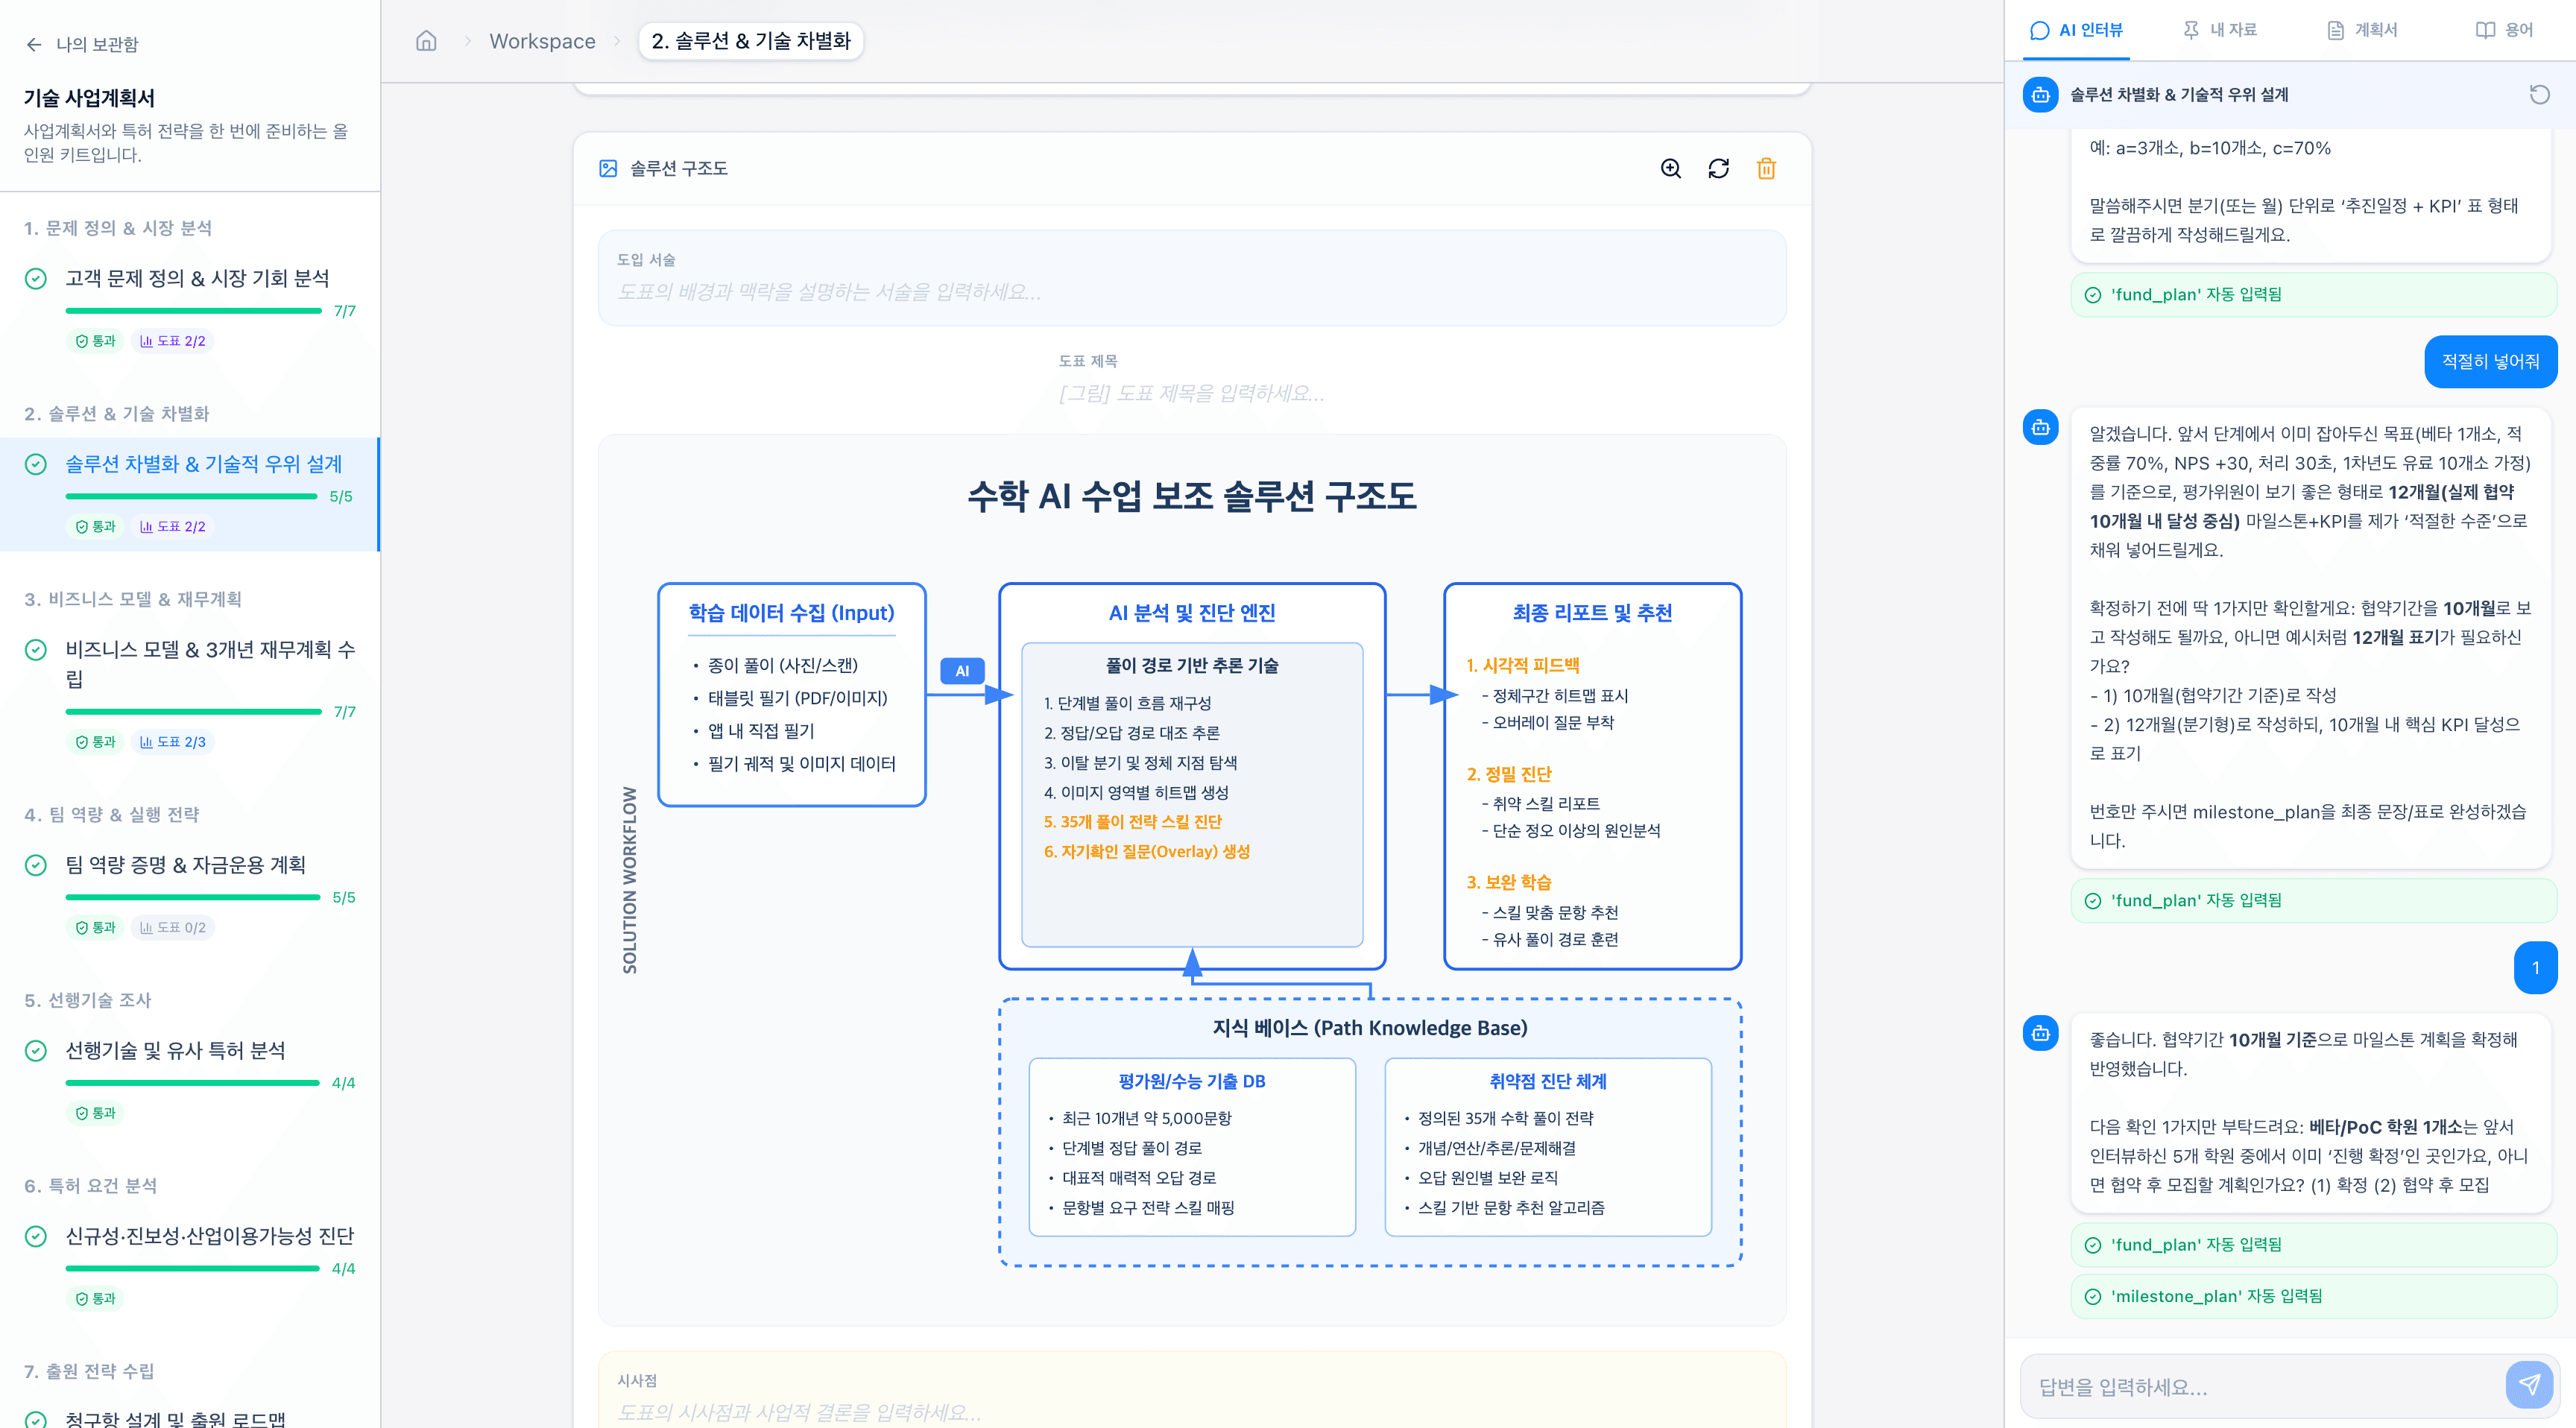
Task: Click the check icon for 팀 역량 증명 item
Action: pos(36,865)
